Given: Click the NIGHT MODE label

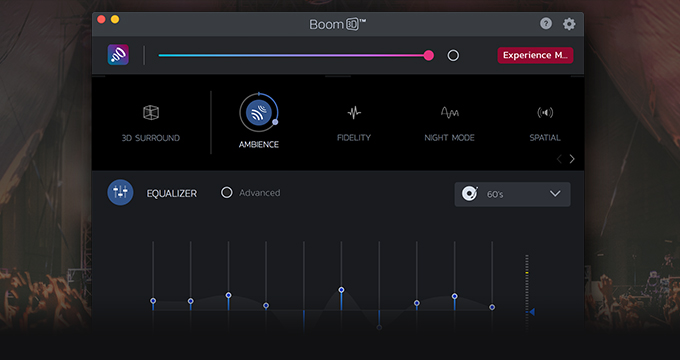Looking at the screenshot, I should (449, 137).
